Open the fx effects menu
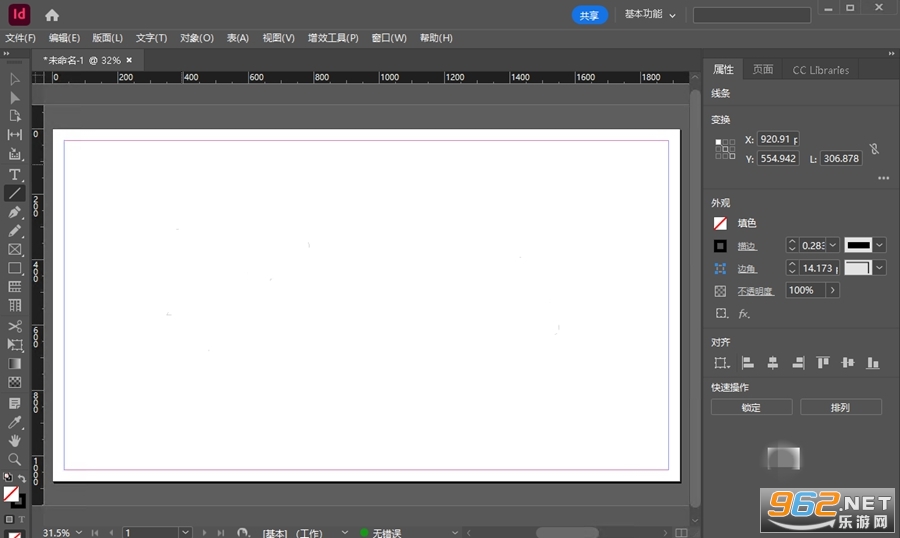Image resolution: width=900 pixels, height=538 pixels. click(744, 313)
